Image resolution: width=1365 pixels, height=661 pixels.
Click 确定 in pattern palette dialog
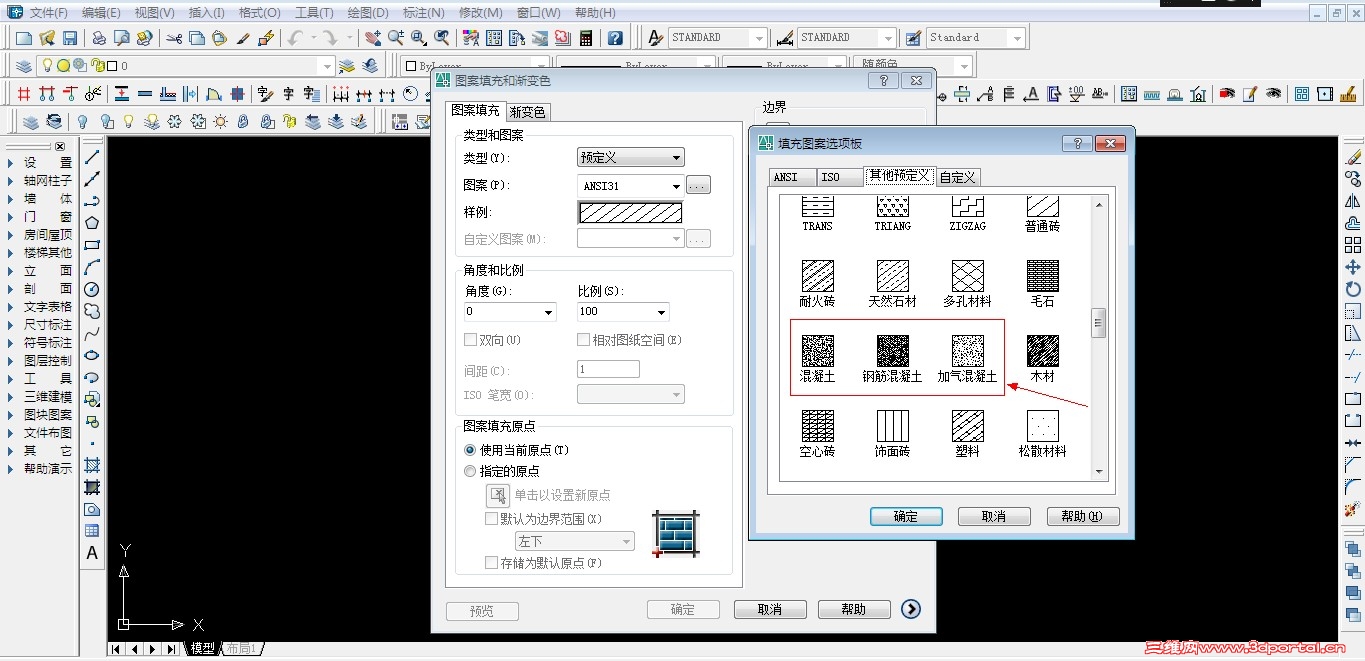coord(906,516)
